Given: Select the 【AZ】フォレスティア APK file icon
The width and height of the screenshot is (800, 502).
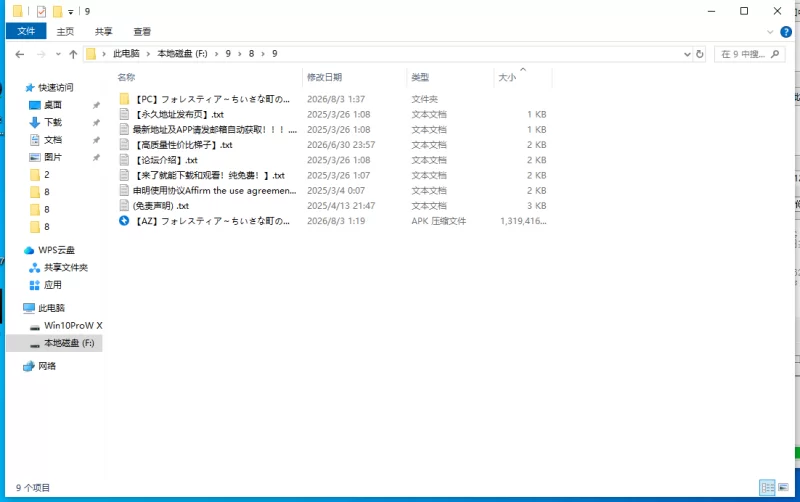Looking at the screenshot, I should (124, 221).
